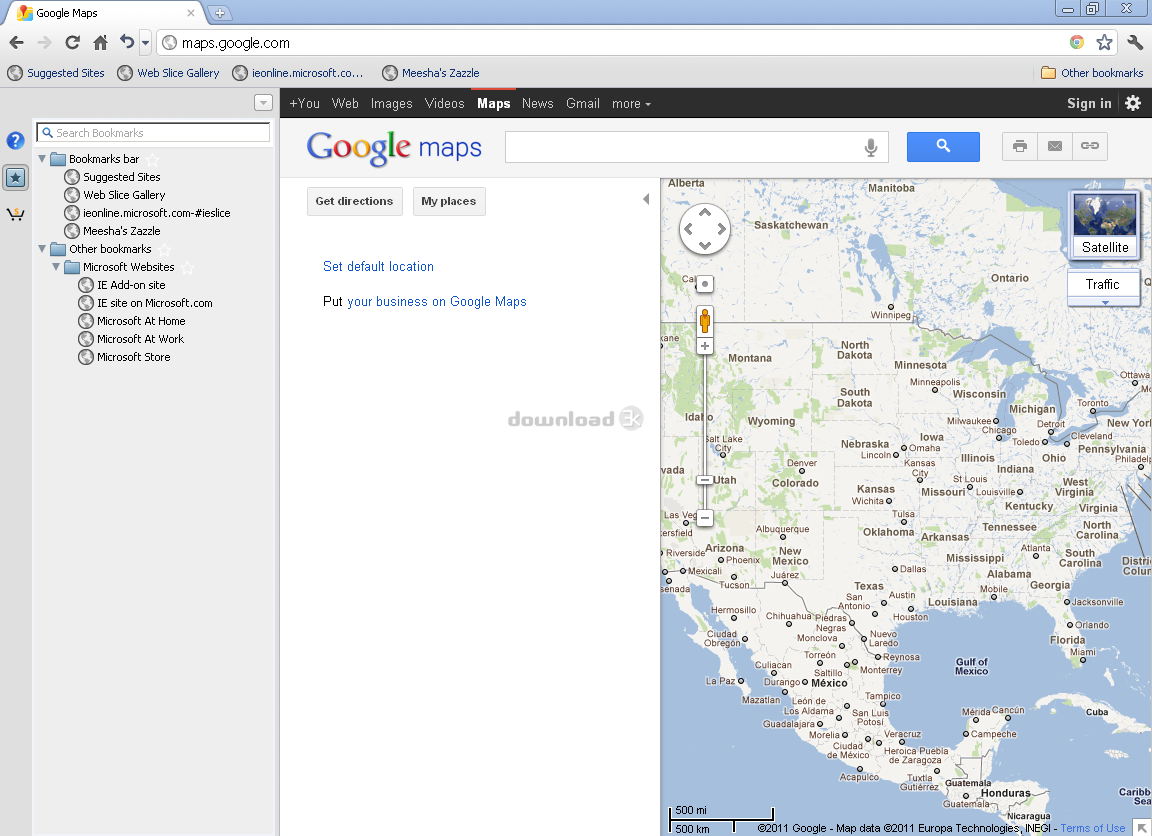Switch to News in Google top bar
This screenshot has width=1152, height=836.
pyautogui.click(x=537, y=104)
